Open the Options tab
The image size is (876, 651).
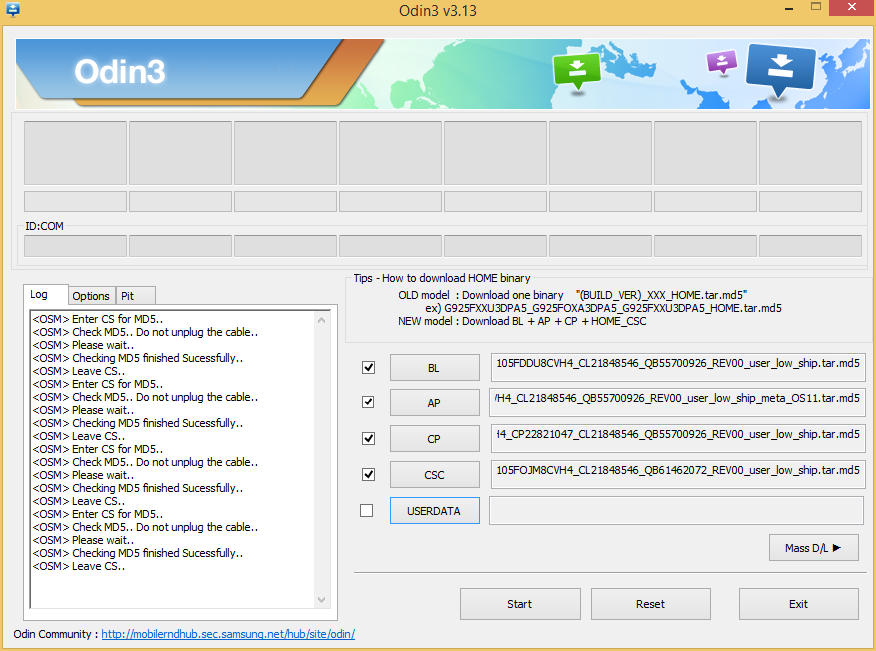pos(91,296)
